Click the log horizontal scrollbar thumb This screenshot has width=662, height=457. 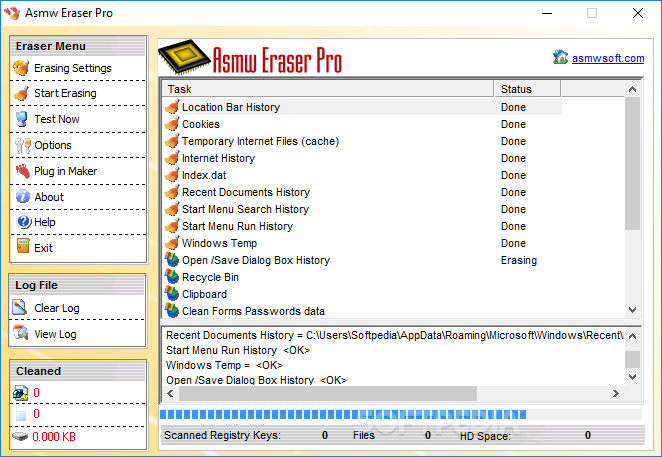328,394
